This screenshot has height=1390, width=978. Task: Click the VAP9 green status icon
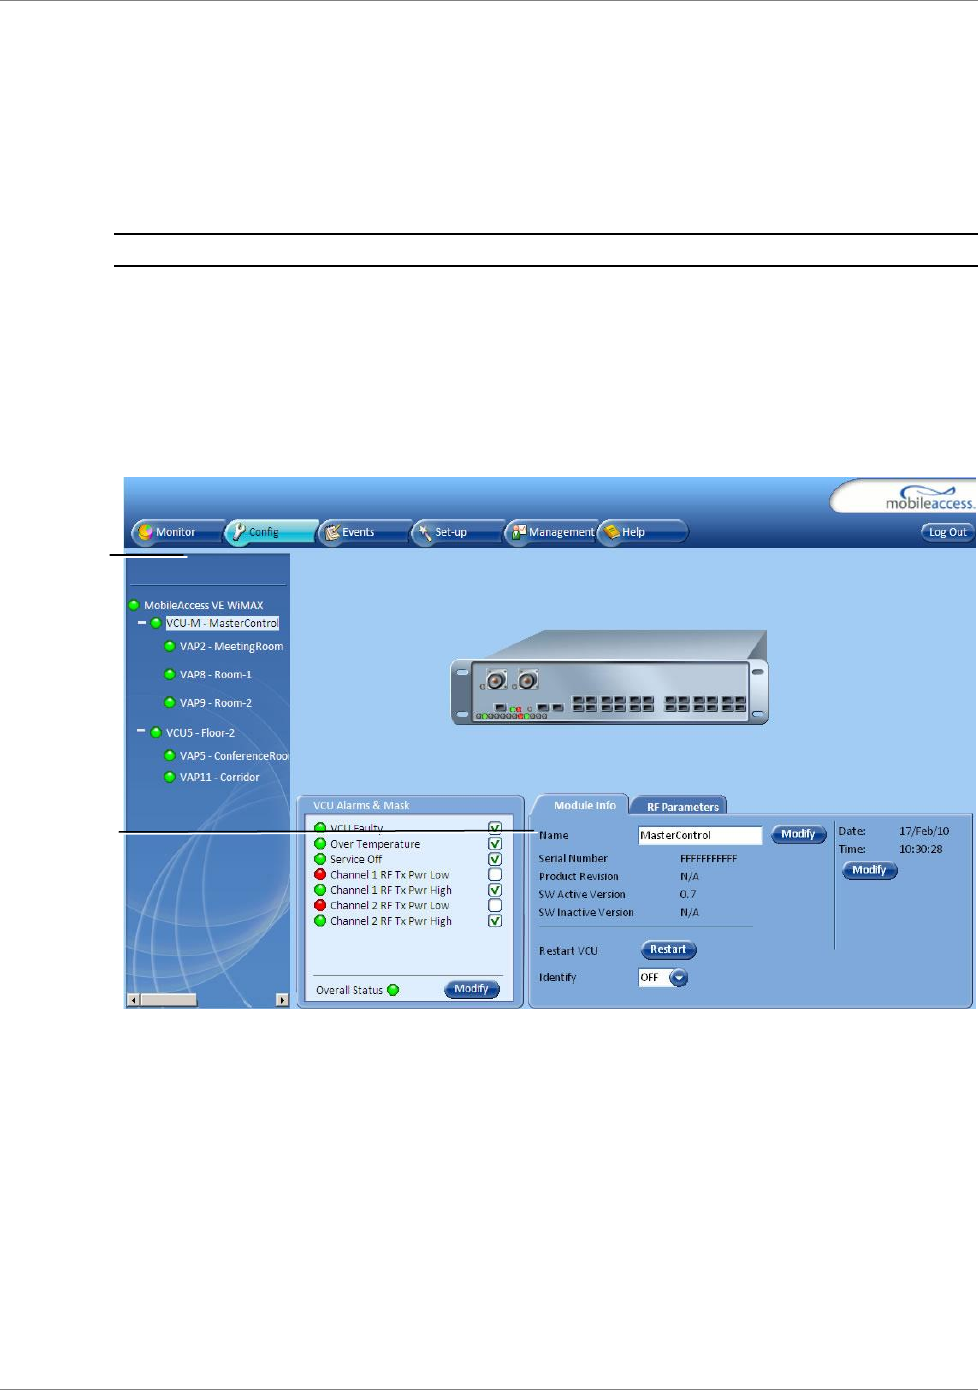pos(170,703)
